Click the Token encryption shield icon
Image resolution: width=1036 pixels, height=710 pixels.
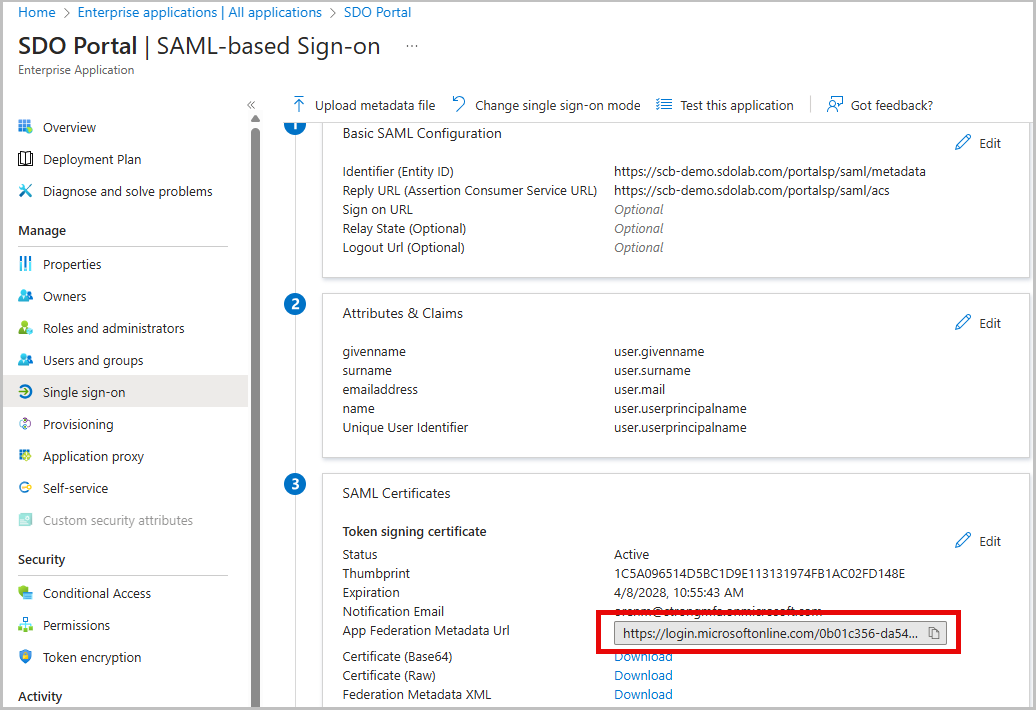tap(25, 657)
